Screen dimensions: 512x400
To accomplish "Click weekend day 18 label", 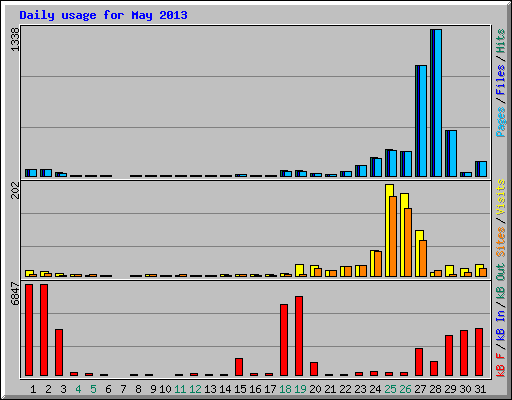I will pyautogui.click(x=285, y=389).
